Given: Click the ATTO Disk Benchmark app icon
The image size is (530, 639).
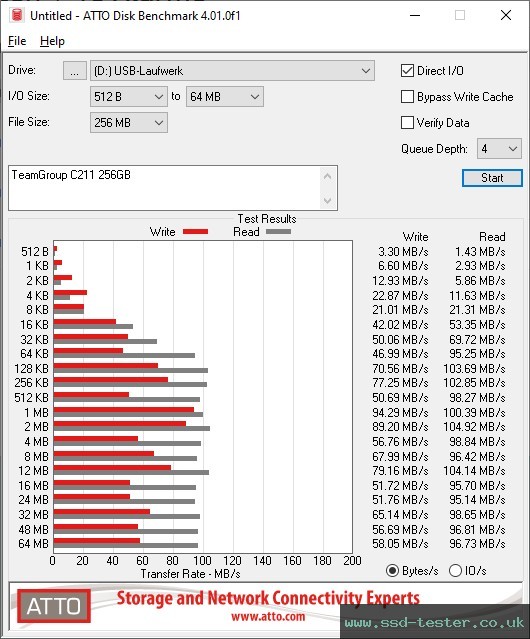Looking at the screenshot, I should point(17,15).
